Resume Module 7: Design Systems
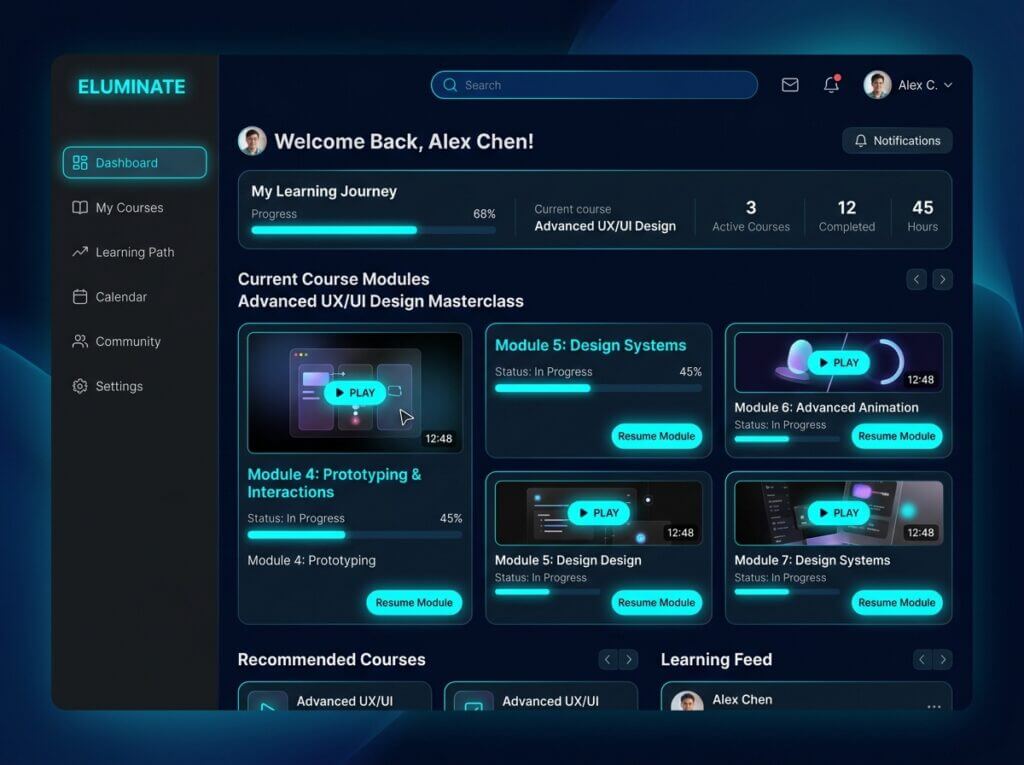 tap(897, 602)
